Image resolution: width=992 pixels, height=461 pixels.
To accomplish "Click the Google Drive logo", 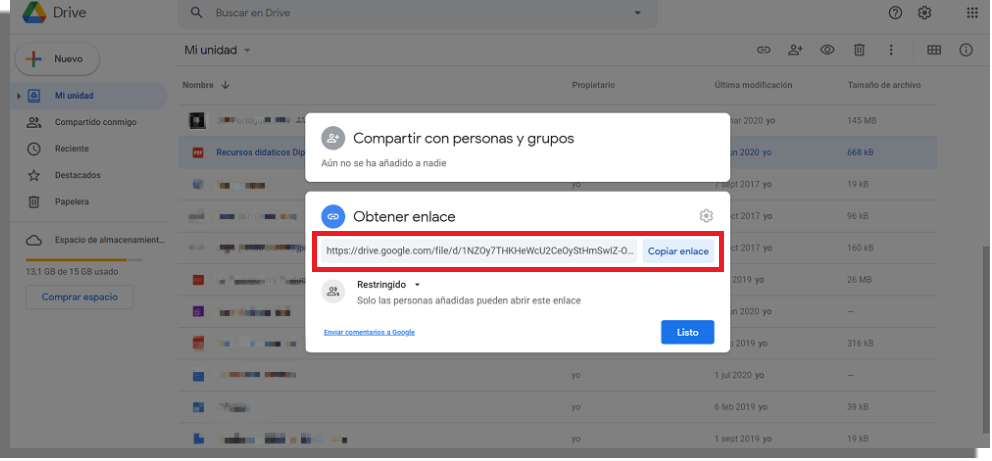I will pos(34,12).
